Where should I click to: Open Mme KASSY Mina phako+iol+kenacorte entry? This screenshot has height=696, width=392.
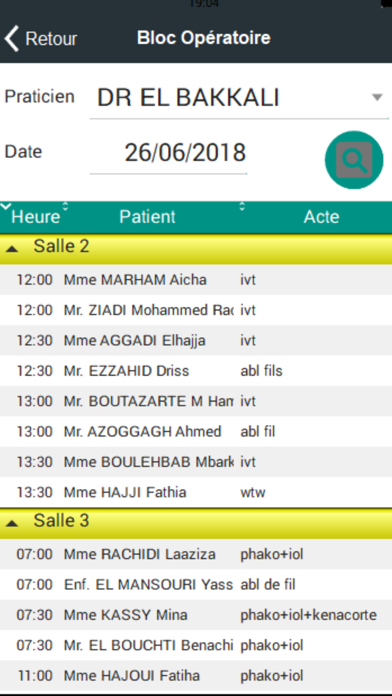[x=196, y=615]
